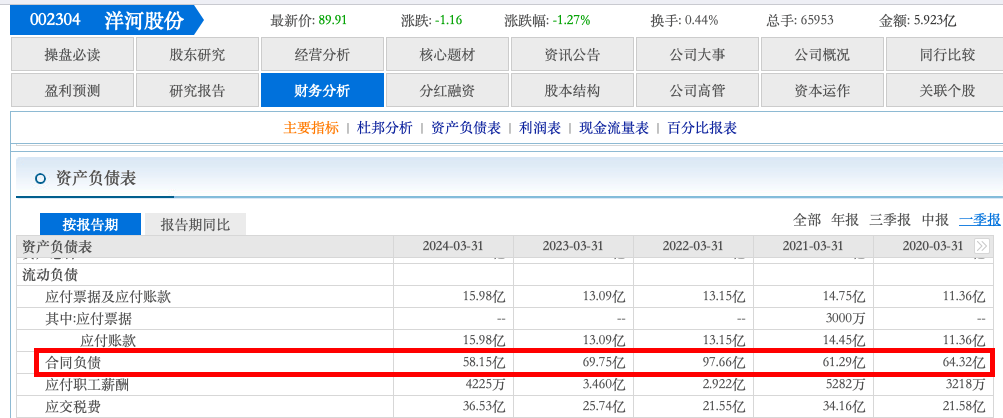This screenshot has width=1003, height=418.
Task: Filter reports by 全部
Action: (807, 220)
